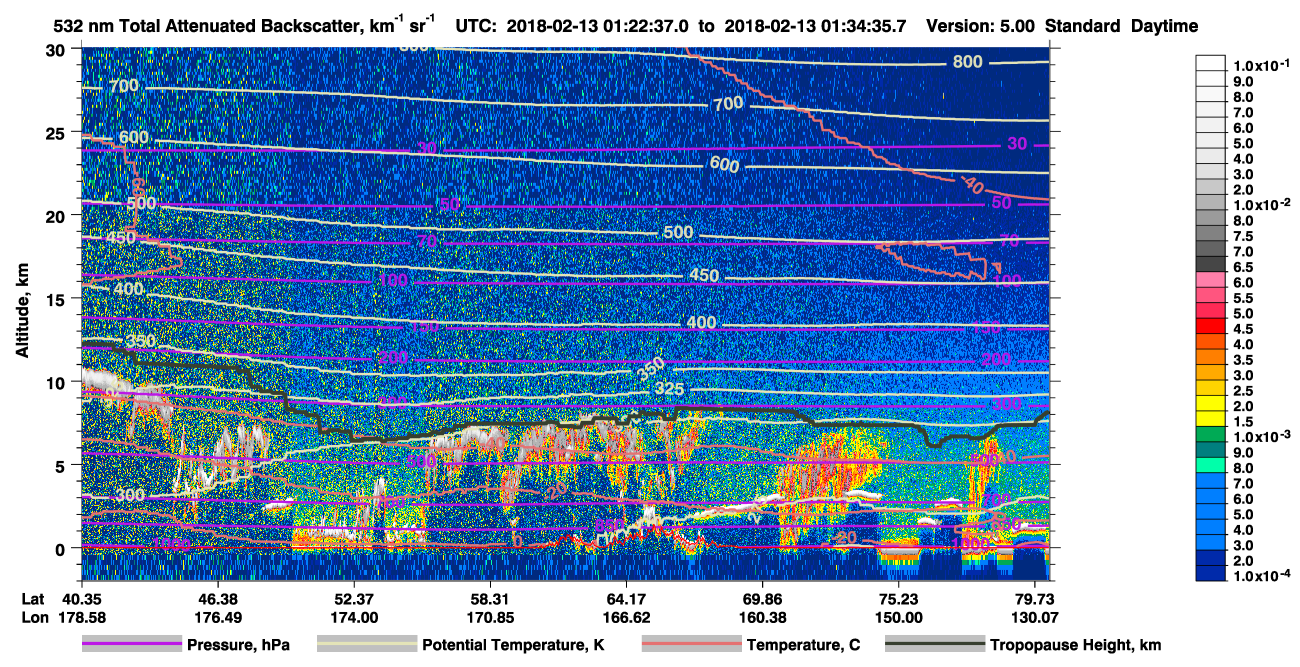
Task: Click the dark gray colorbar swatch beside 6.5
Action: (x=1211, y=265)
